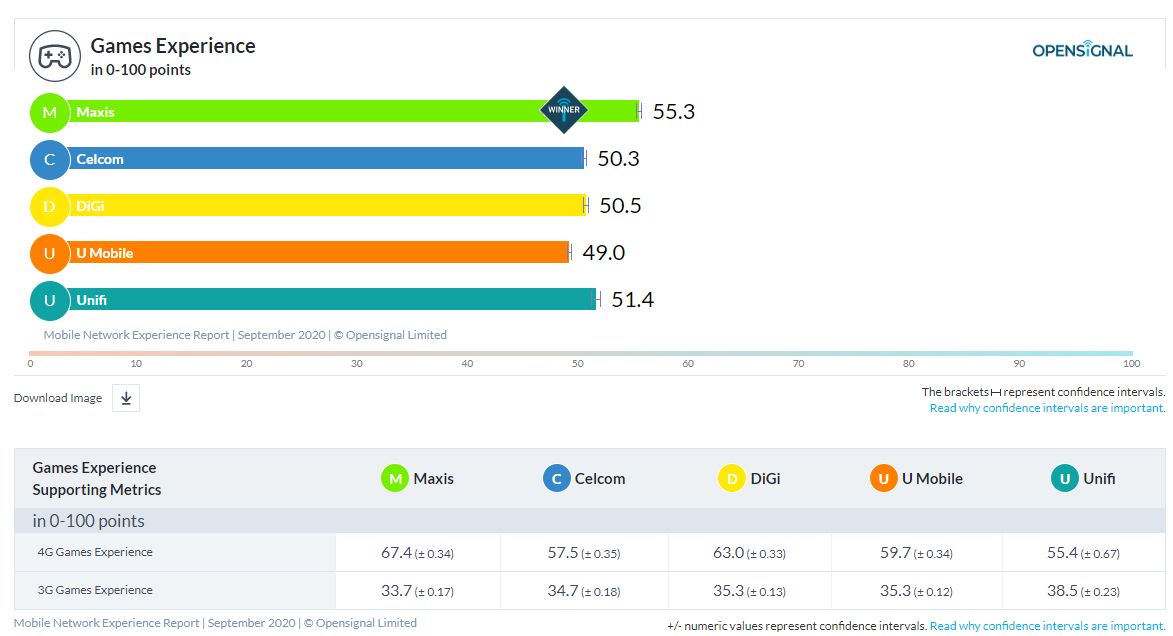Screen dimensions: 1173x636
Task: Click the teal Unifi circle icon in chart
Action: pos(49,300)
